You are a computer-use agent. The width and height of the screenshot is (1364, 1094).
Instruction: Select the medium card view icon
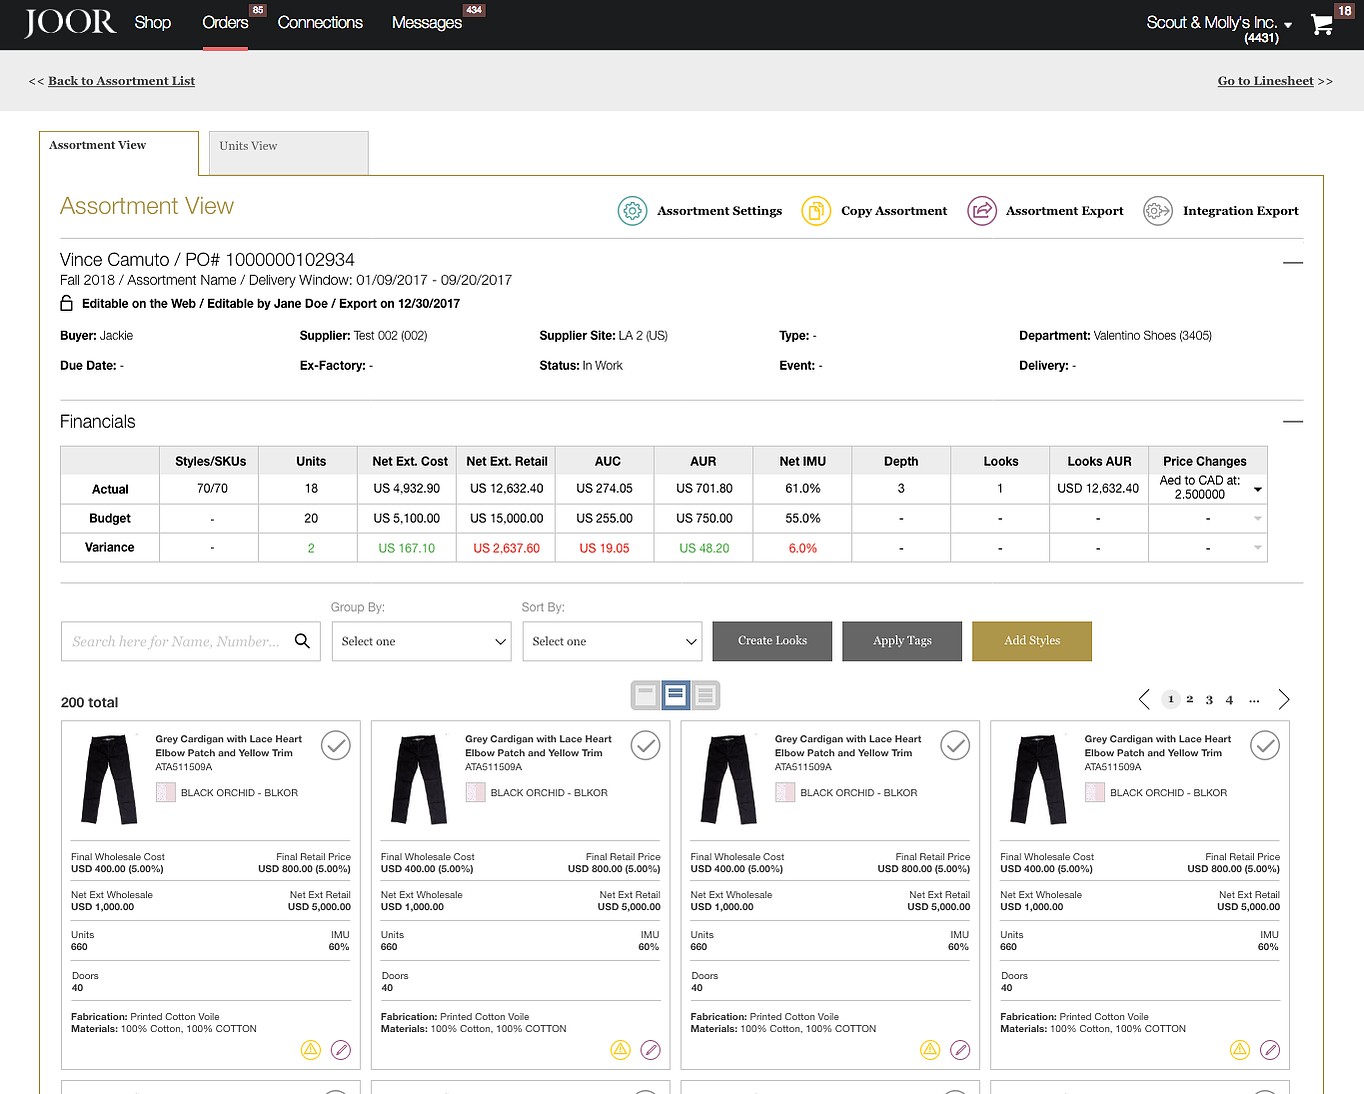click(675, 695)
